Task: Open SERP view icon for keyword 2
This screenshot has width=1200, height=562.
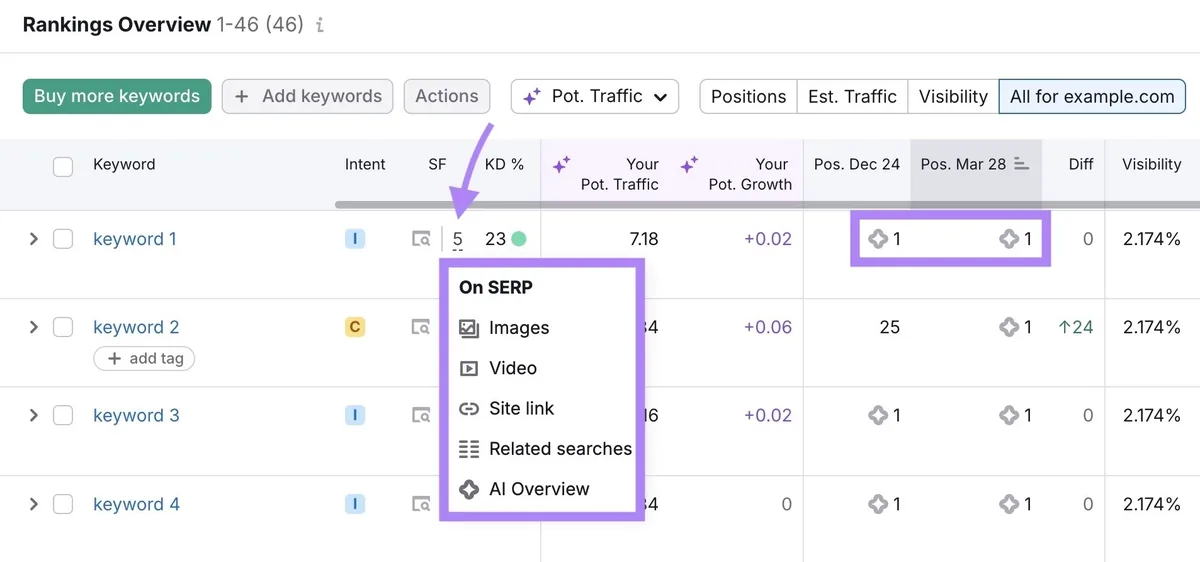Action: click(x=422, y=327)
